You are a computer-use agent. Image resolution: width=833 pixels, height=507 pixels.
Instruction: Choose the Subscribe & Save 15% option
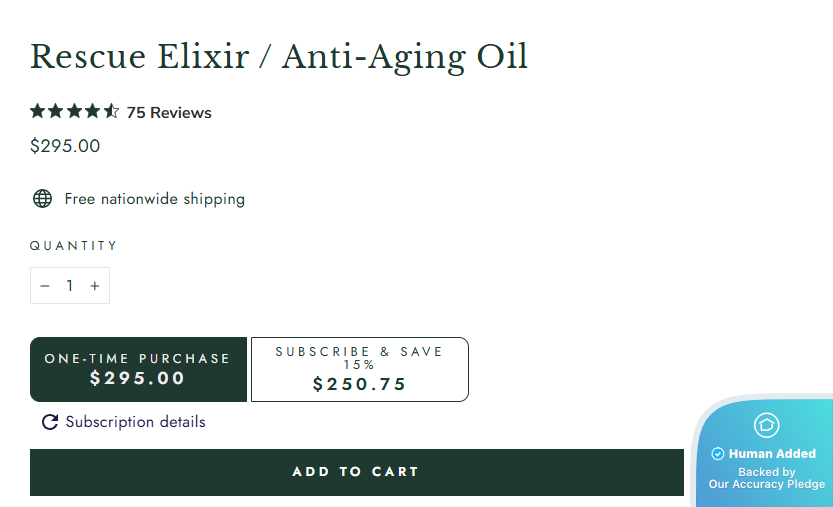(x=359, y=369)
